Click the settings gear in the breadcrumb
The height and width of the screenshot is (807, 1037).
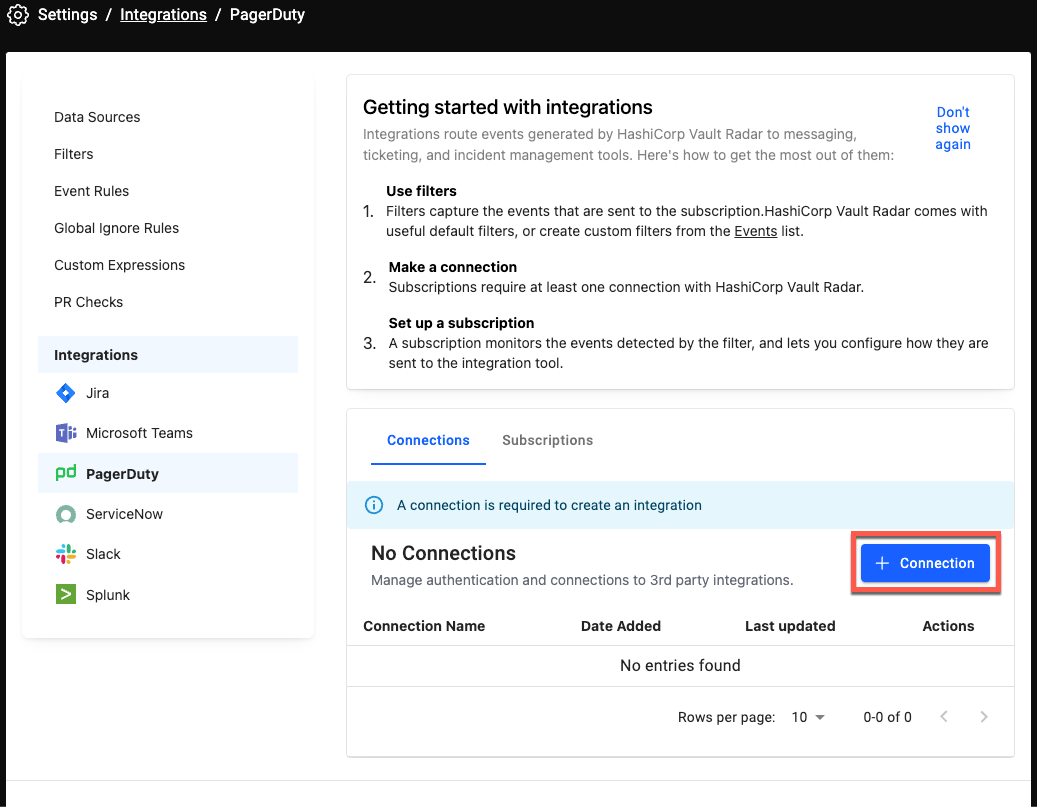tap(17, 14)
